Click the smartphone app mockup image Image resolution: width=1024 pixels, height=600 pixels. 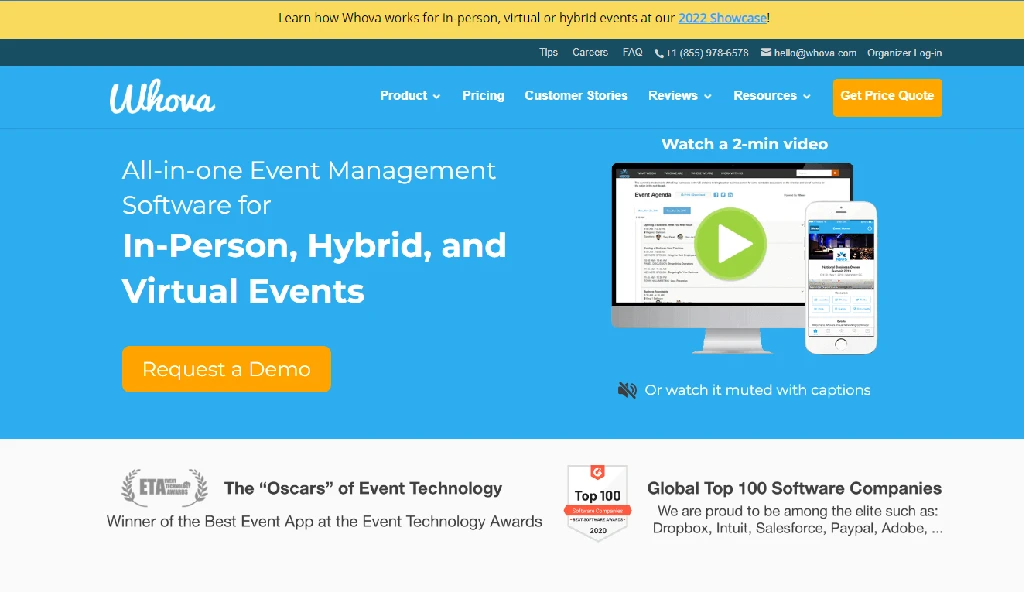[840, 277]
